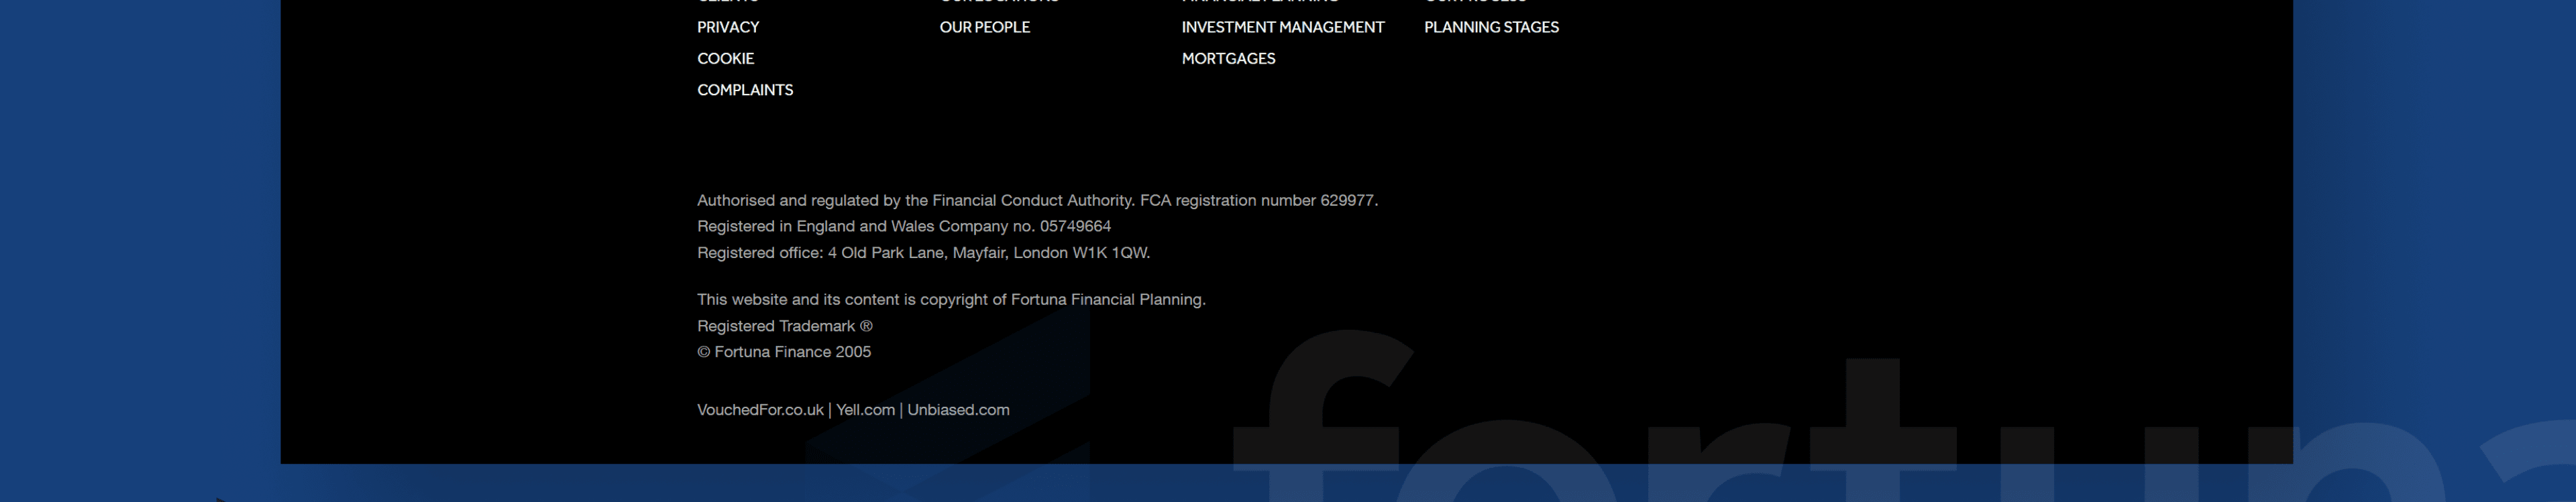Select INVESTMENT MANAGEMENT in the footer

(1282, 27)
